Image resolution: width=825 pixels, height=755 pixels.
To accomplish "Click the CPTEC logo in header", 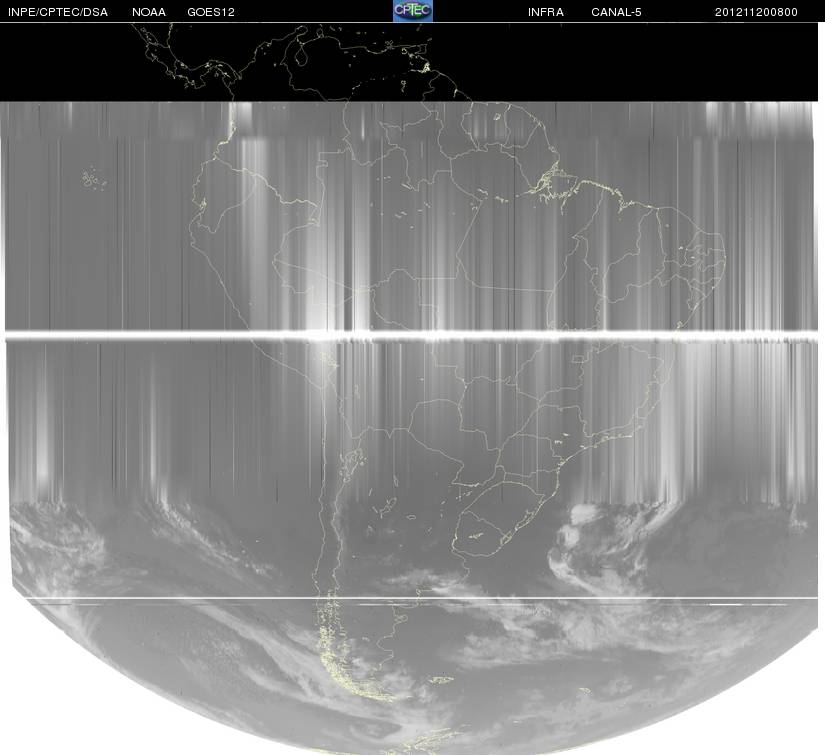I will [413, 11].
